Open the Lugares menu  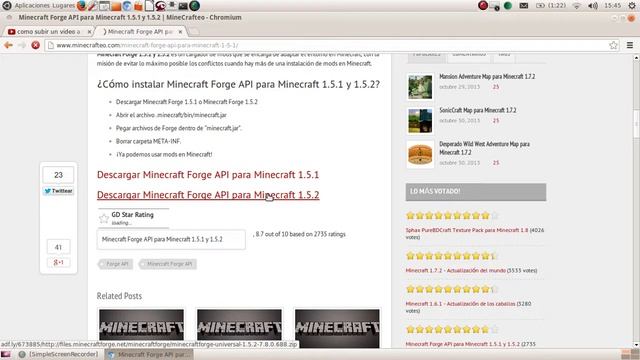coord(64,6)
